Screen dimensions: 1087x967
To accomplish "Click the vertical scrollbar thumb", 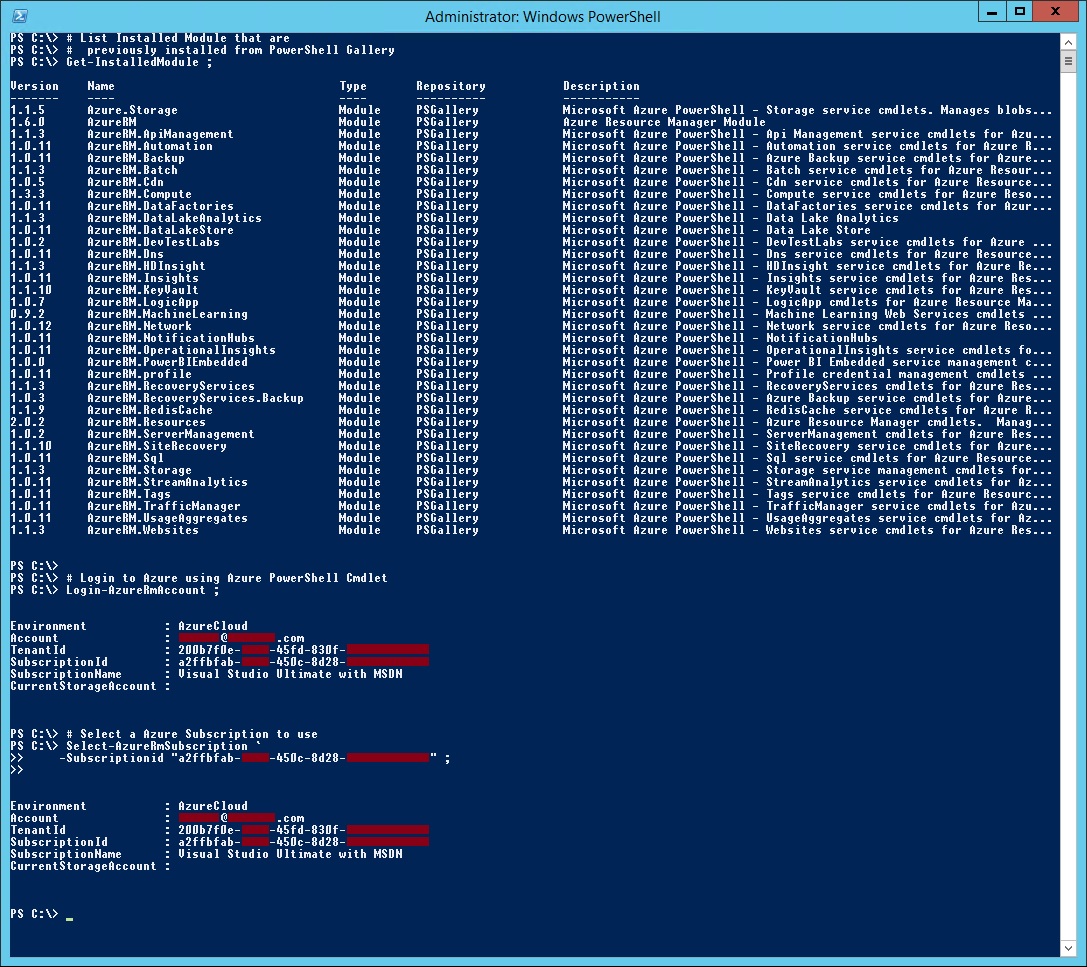I will click(1068, 61).
